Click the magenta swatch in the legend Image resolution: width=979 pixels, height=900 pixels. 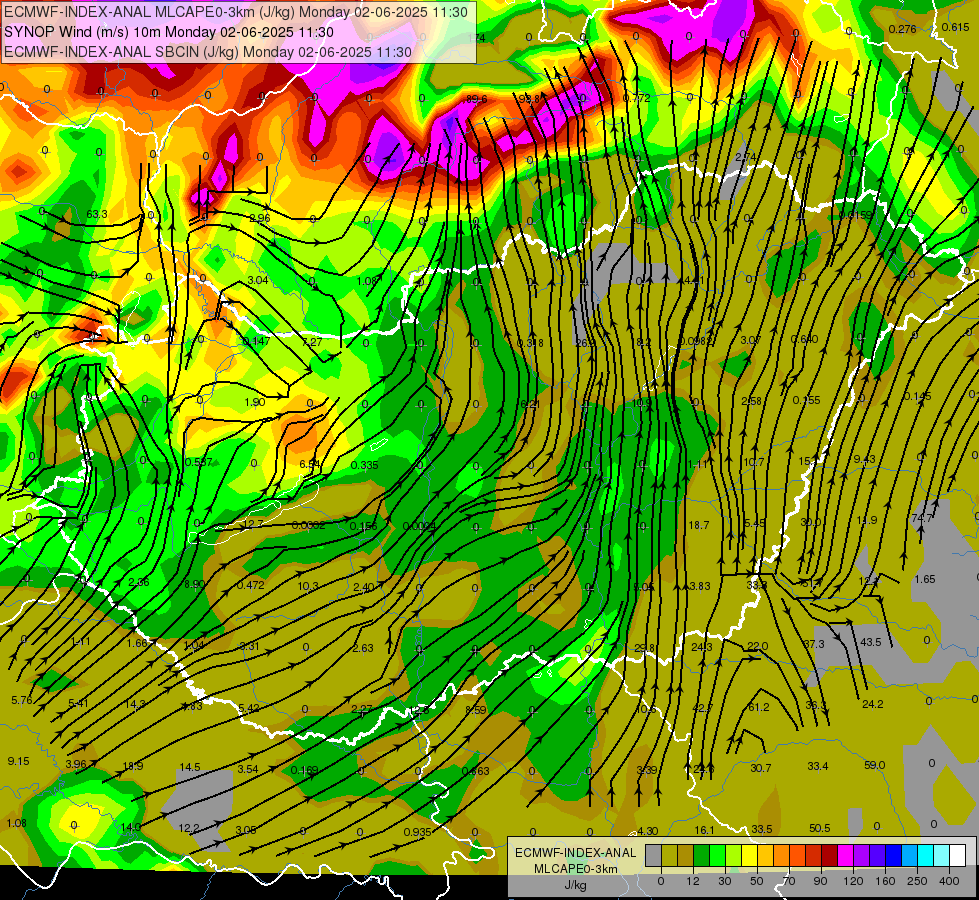(x=845, y=856)
